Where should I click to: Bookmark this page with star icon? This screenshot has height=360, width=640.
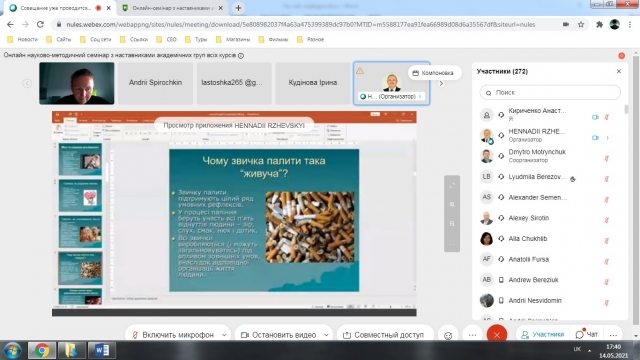click(581, 24)
